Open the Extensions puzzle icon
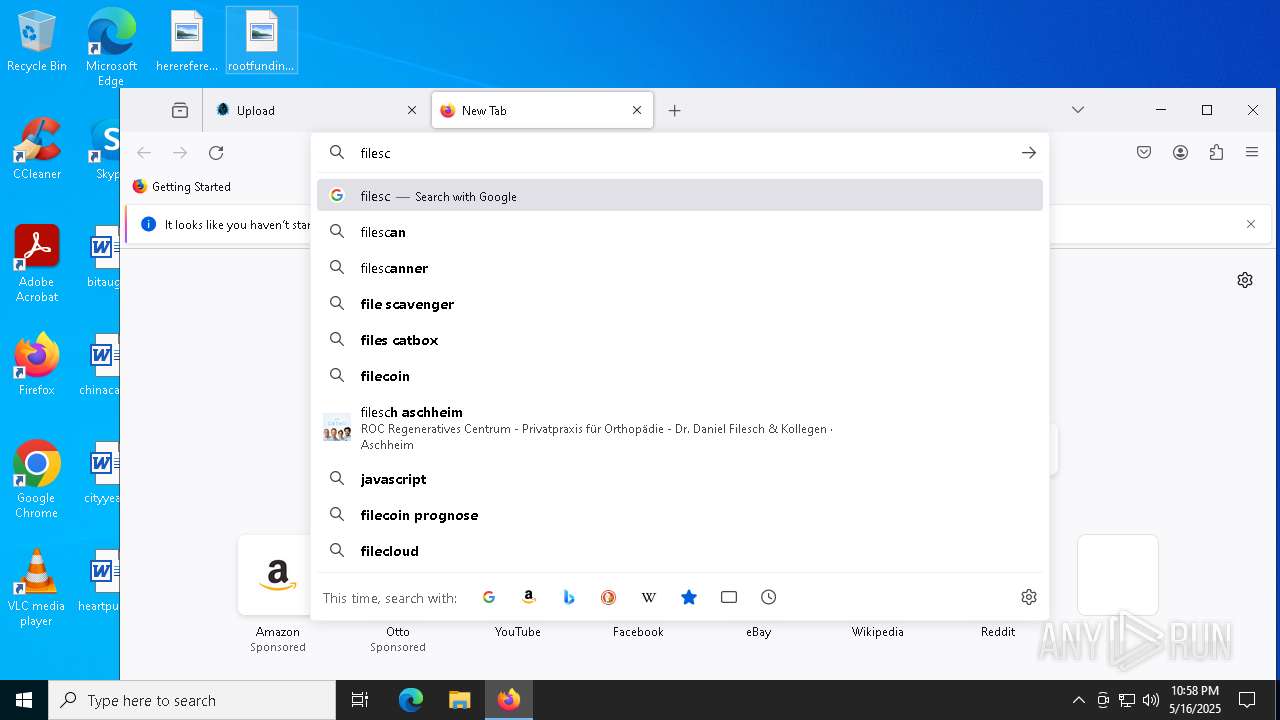The height and width of the screenshot is (720, 1280). [x=1216, y=153]
